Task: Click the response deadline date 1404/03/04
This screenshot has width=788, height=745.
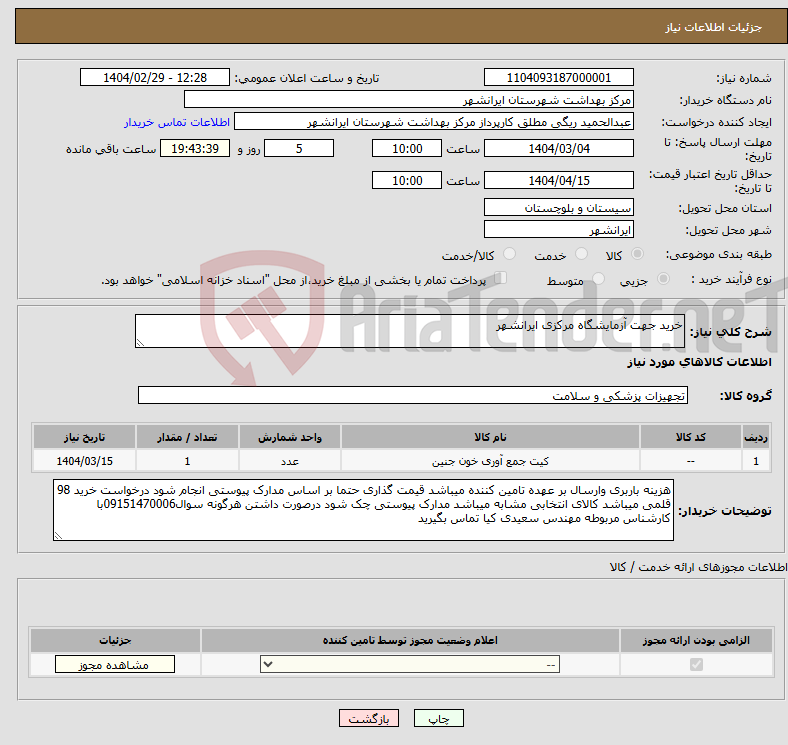Action: click(x=558, y=149)
